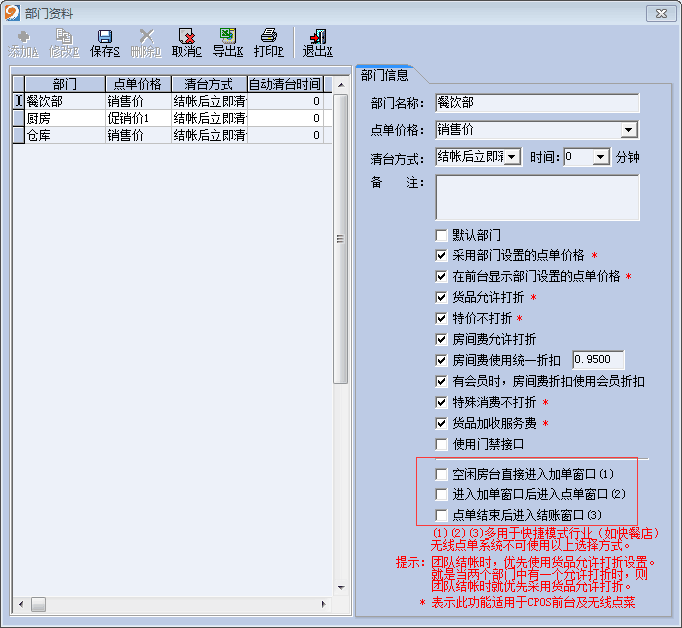Viewport: 682px width, 628px height.
Task: Uncheck 货品允许打折 checkbox
Action: 442,297
